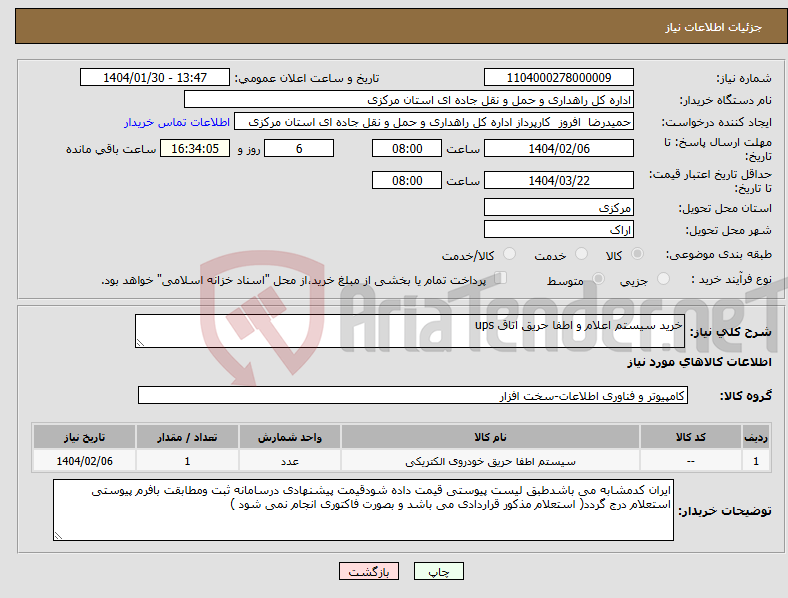Click the ردیف column header
The width and height of the screenshot is (788, 598).
pyautogui.click(x=756, y=437)
